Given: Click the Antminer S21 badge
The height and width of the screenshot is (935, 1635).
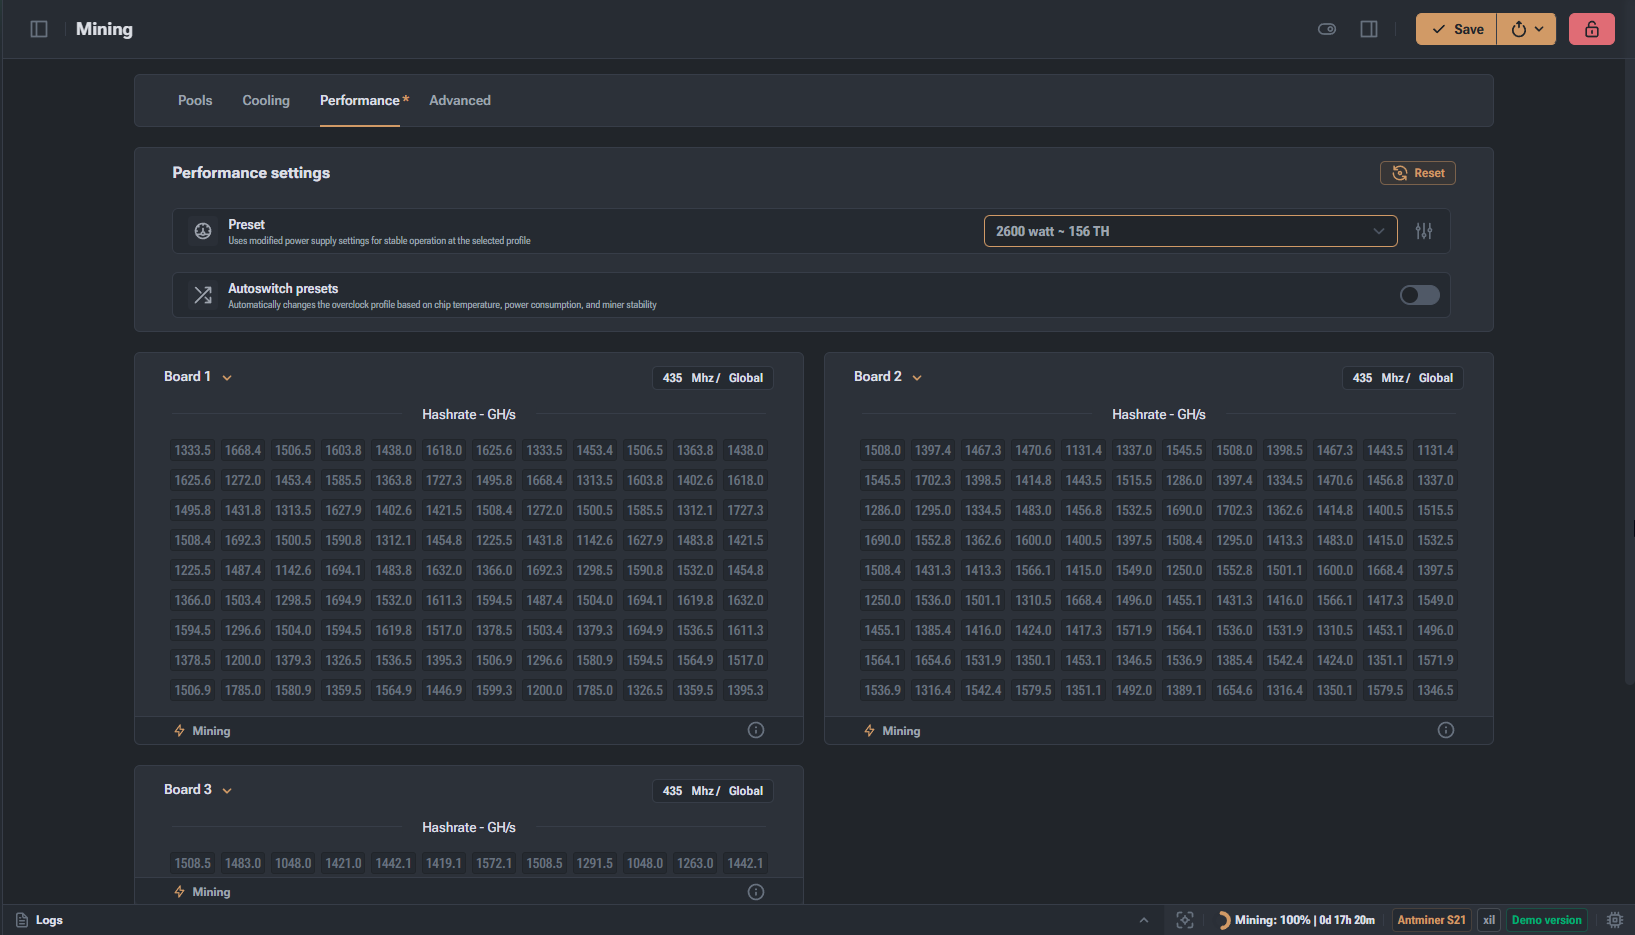Looking at the screenshot, I should tap(1431, 920).
